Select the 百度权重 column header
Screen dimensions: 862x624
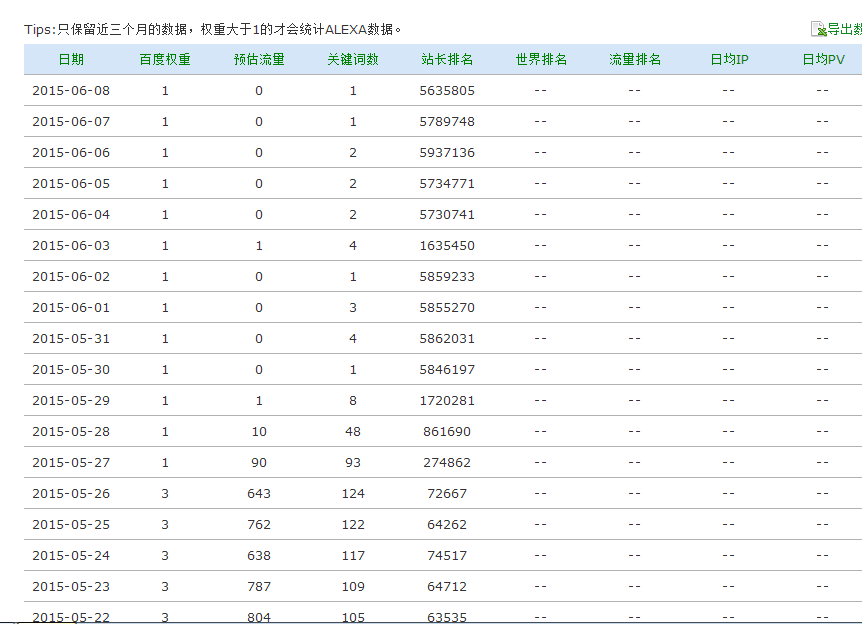point(165,60)
